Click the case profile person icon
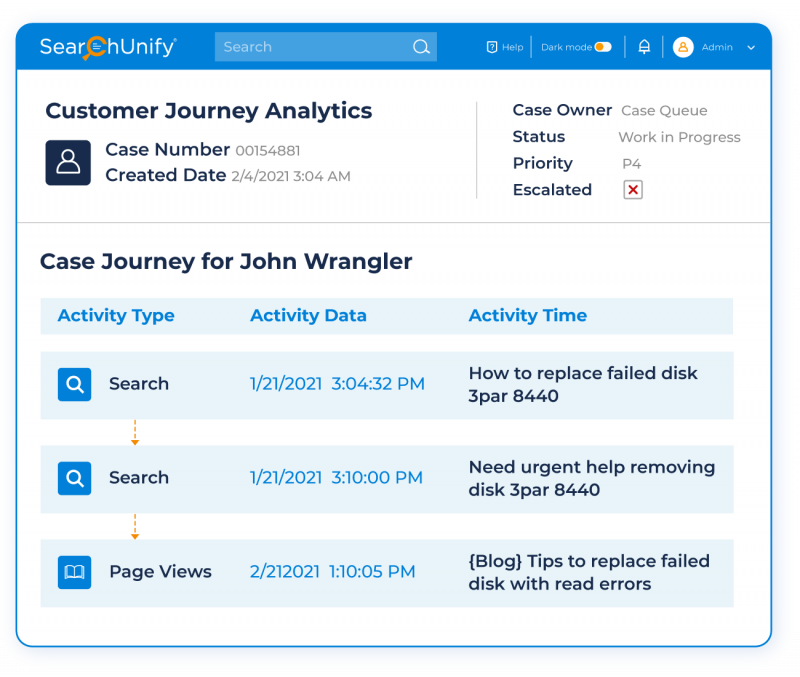Viewport: 800px width, 677px height. pyautogui.click(x=68, y=162)
